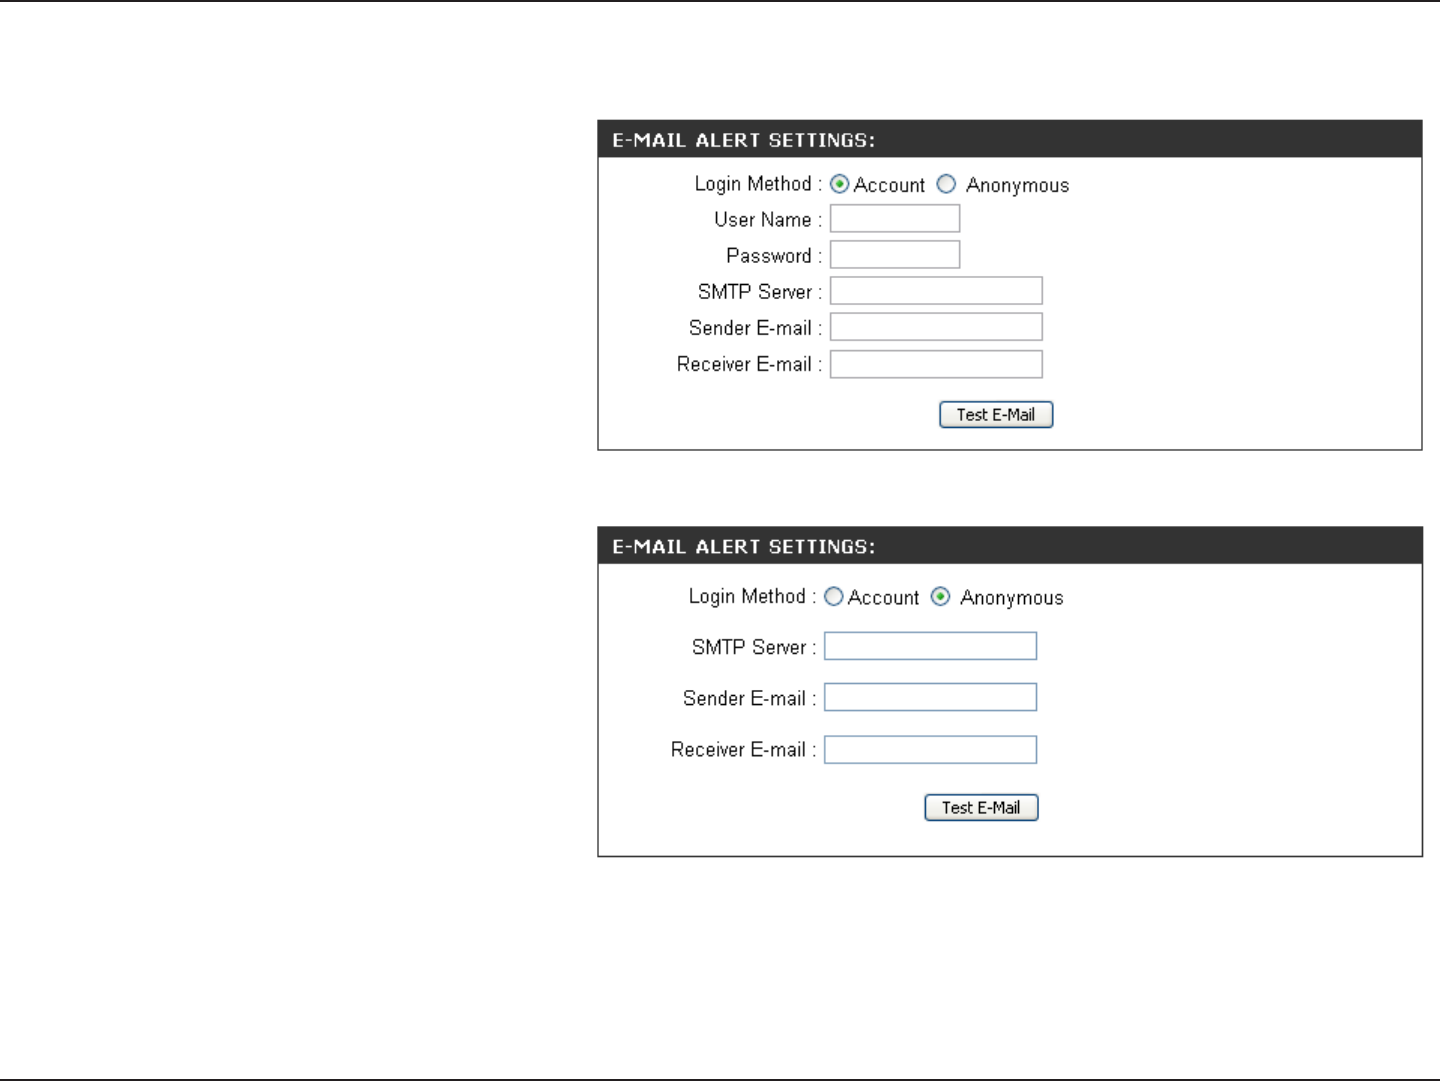The width and height of the screenshot is (1440, 1081).
Task: Click Test E-Mail button in lower panel
Action: click(x=981, y=808)
